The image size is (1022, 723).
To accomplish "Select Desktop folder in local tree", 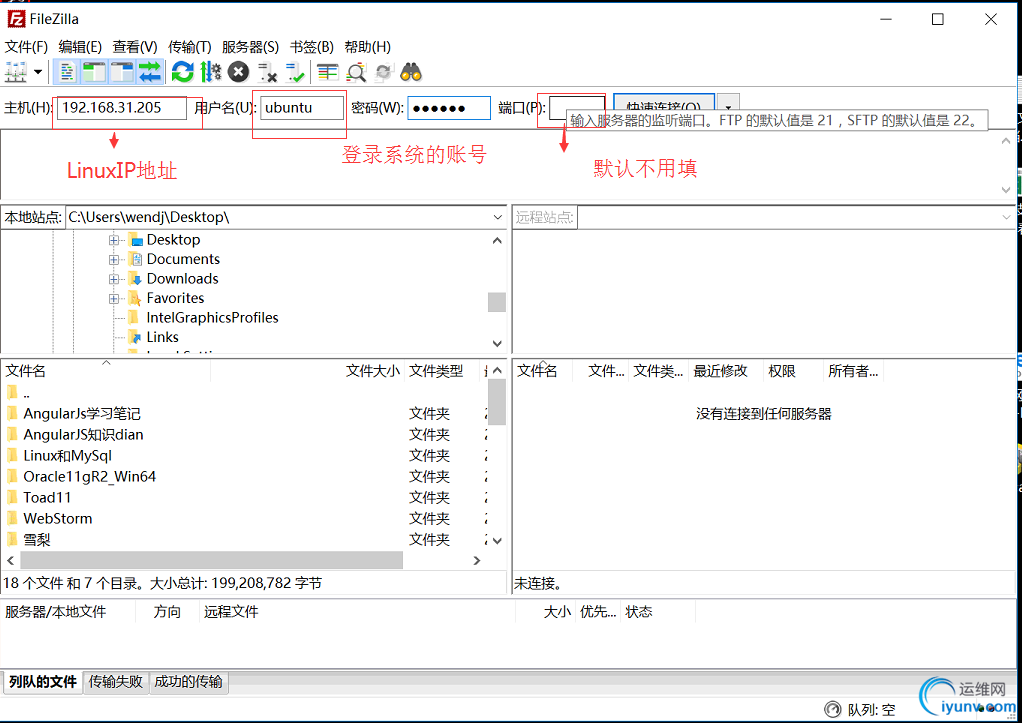I will (173, 240).
